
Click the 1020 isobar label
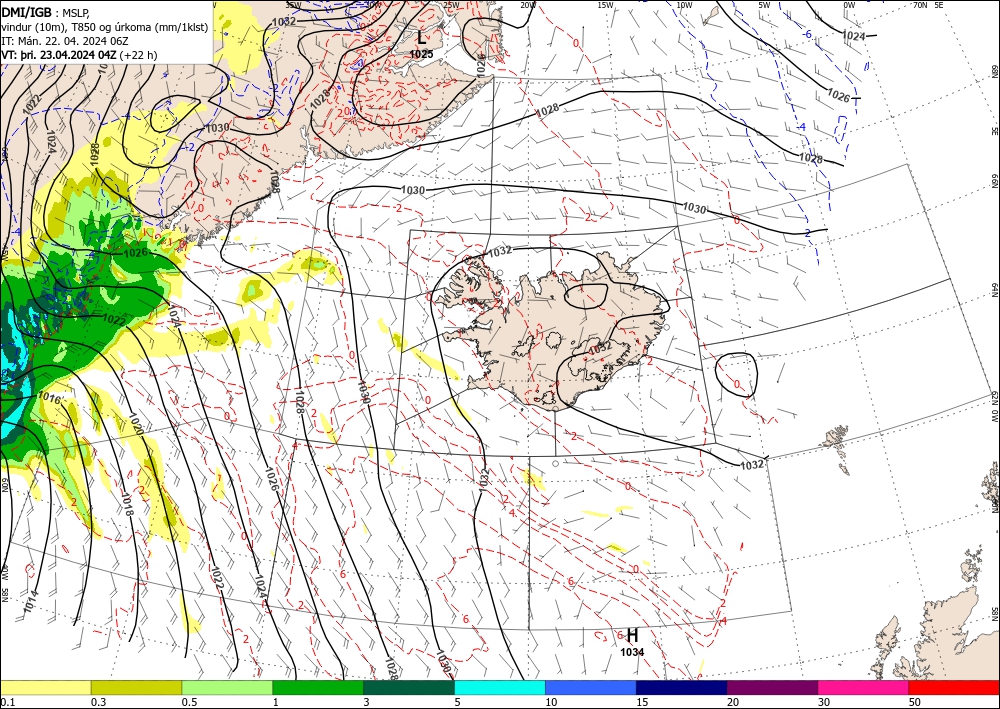(135, 423)
